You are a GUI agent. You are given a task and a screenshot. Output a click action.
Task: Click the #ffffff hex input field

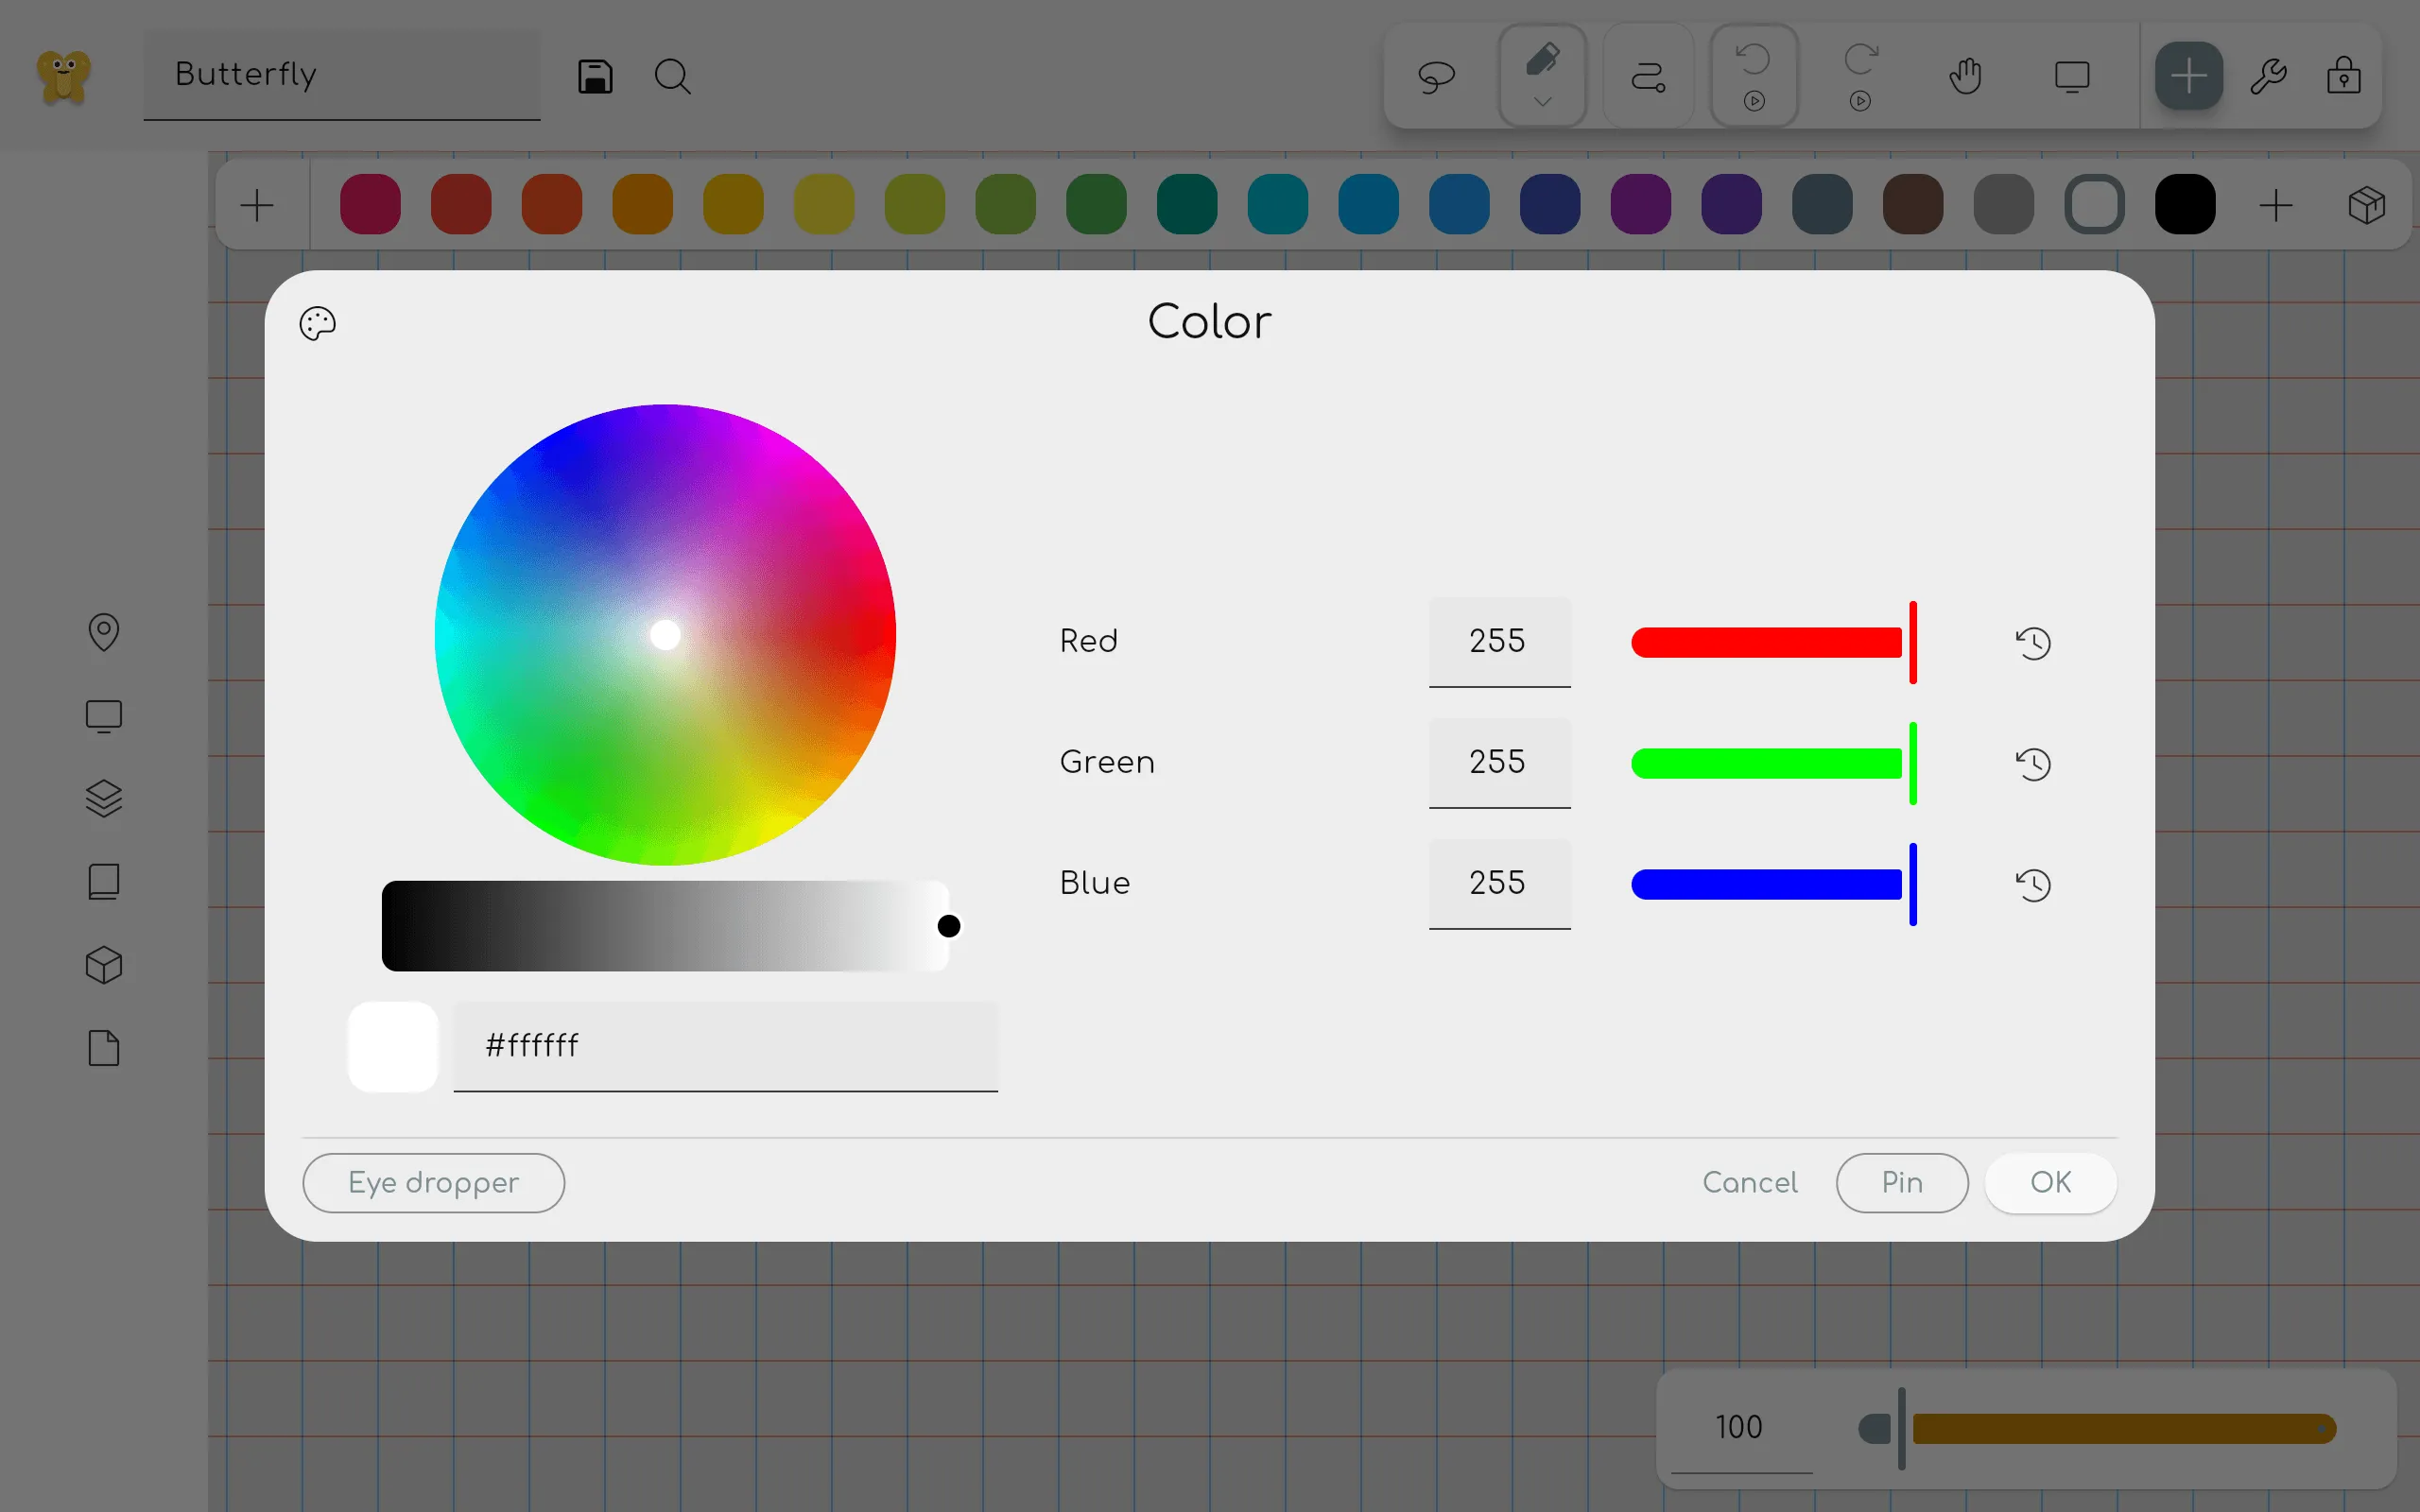point(725,1046)
